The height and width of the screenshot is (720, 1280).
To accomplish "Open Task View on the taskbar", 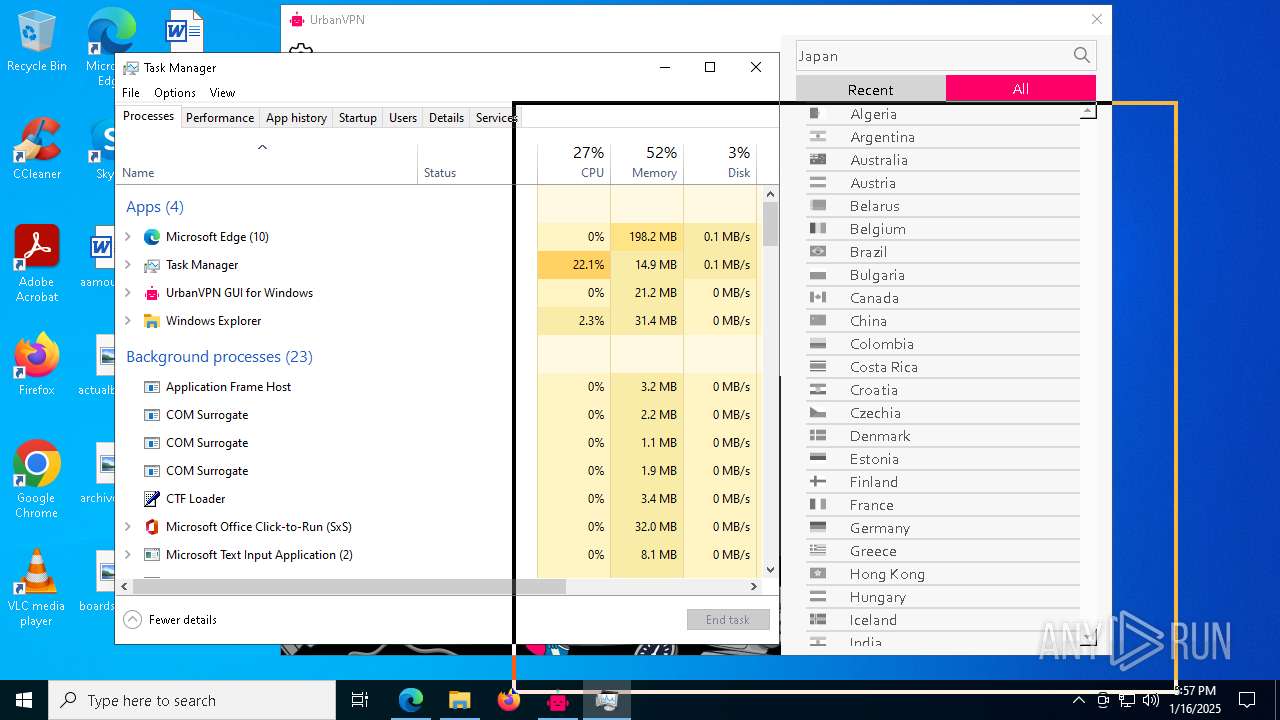I will pyautogui.click(x=360, y=700).
